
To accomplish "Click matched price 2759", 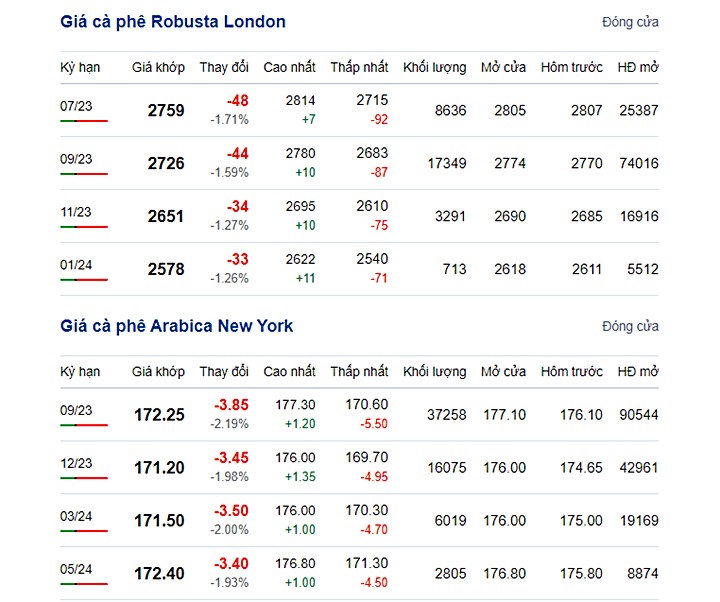I will [166, 110].
